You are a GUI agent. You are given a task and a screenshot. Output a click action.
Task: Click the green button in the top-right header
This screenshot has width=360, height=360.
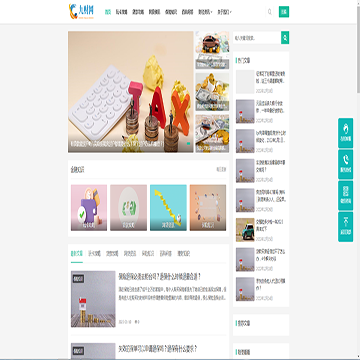[x=284, y=12]
